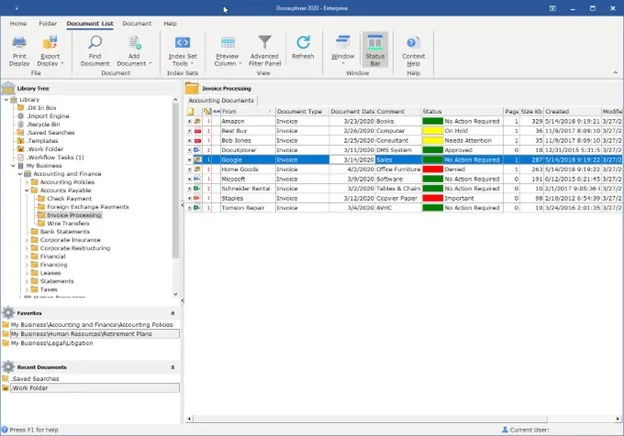The image size is (624, 436).
Task: Open the Accounting Policies favorite
Action: [92, 325]
